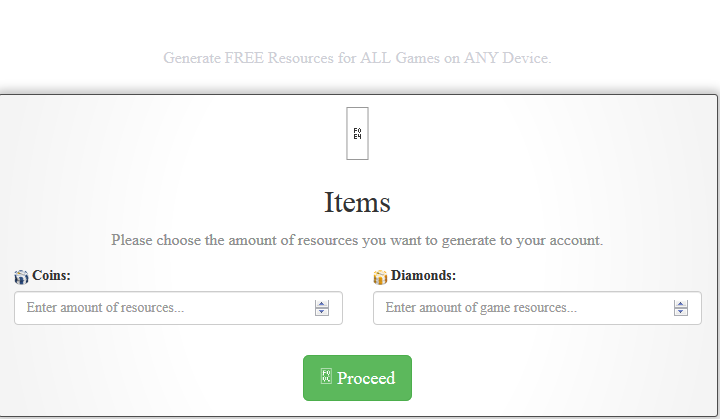The image size is (720, 419).
Task: Decrease the Diamonds amount with down arrow
Action: coord(681,312)
